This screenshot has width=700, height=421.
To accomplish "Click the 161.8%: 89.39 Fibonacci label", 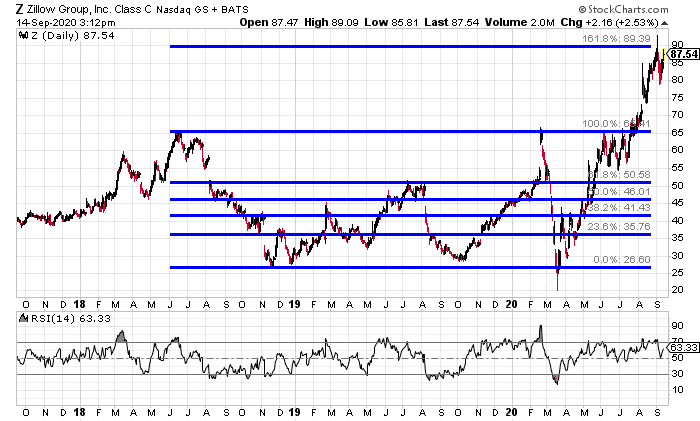I will click(616, 39).
